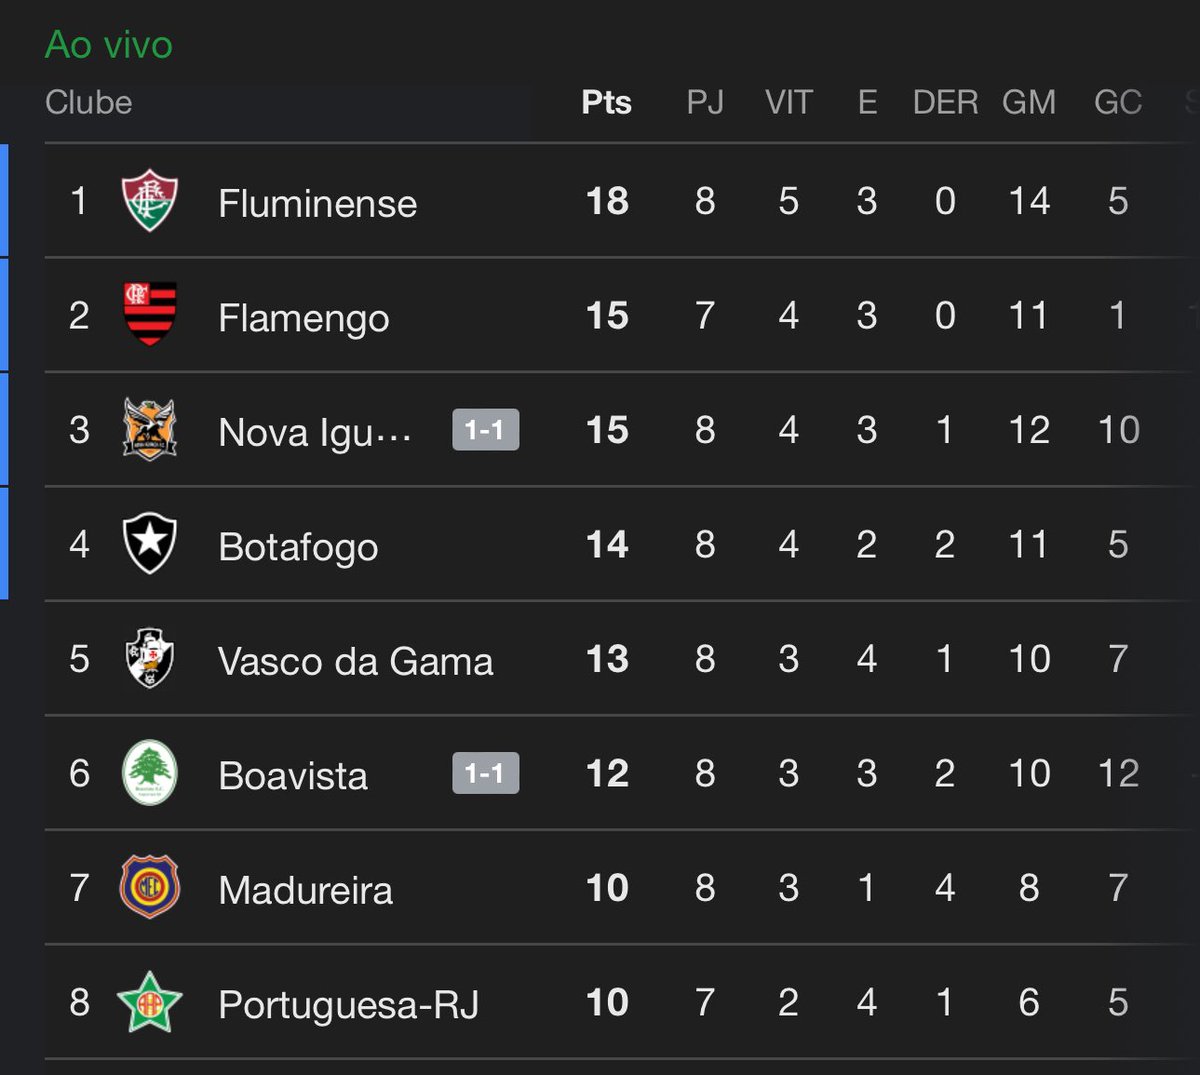Open the Portuguesa-RJ team name
The height and width of the screenshot is (1075, 1200).
point(348,1004)
